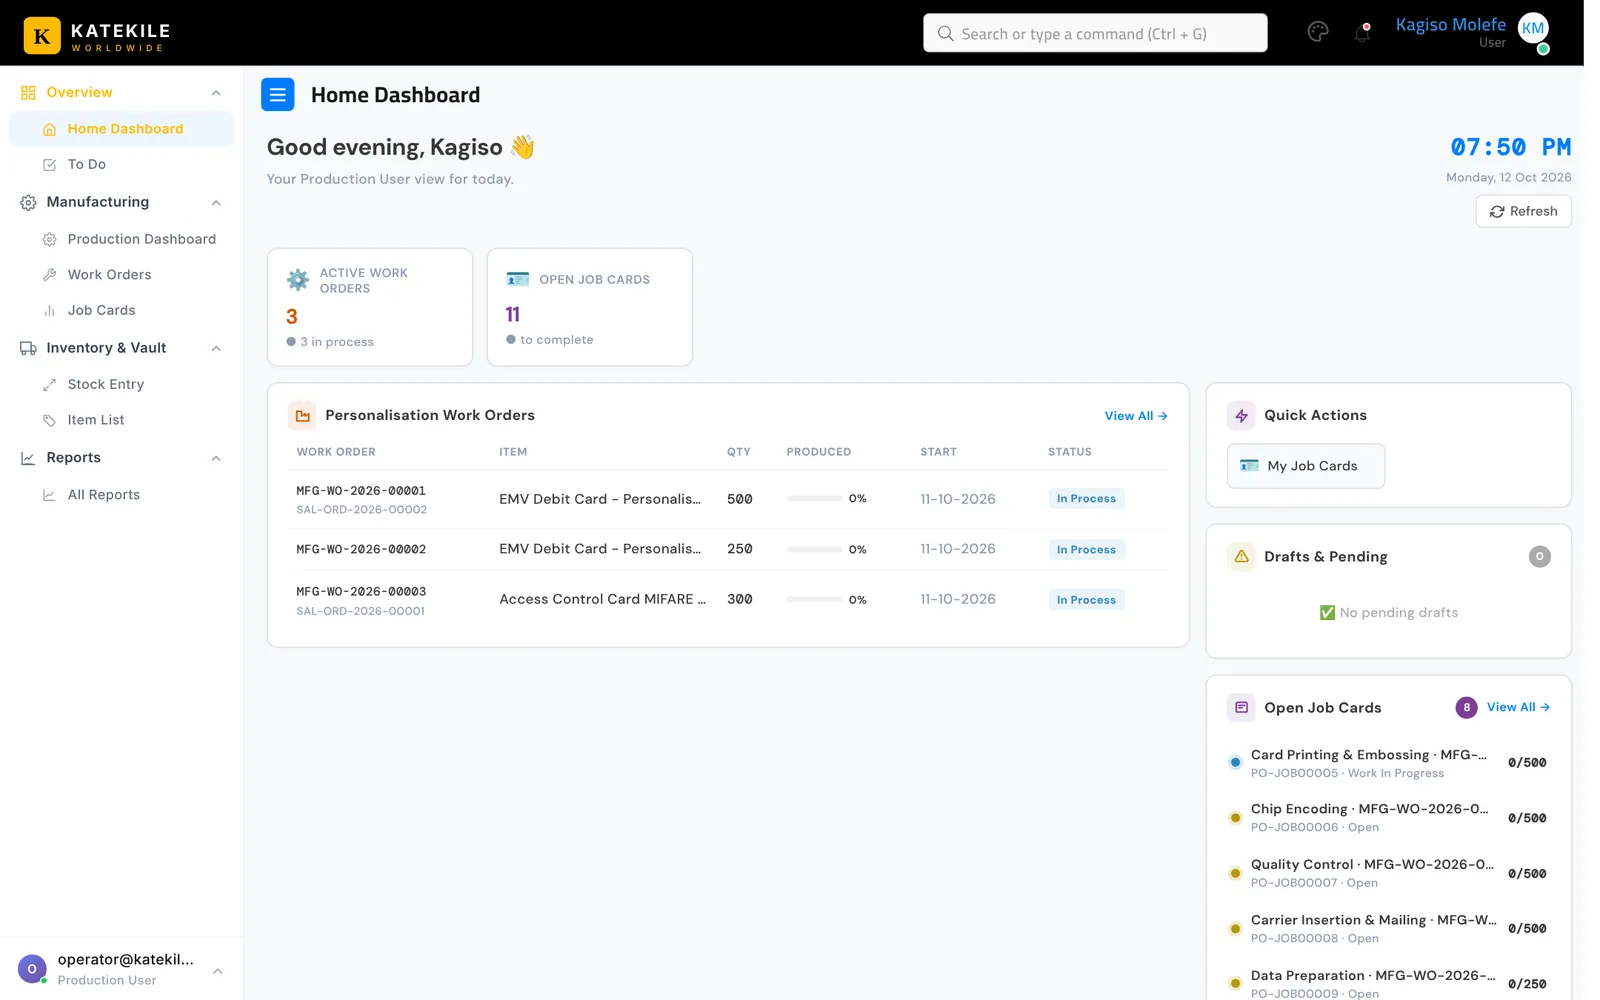
Task: Open Job Cards in the sidebar
Action: [122, 310]
